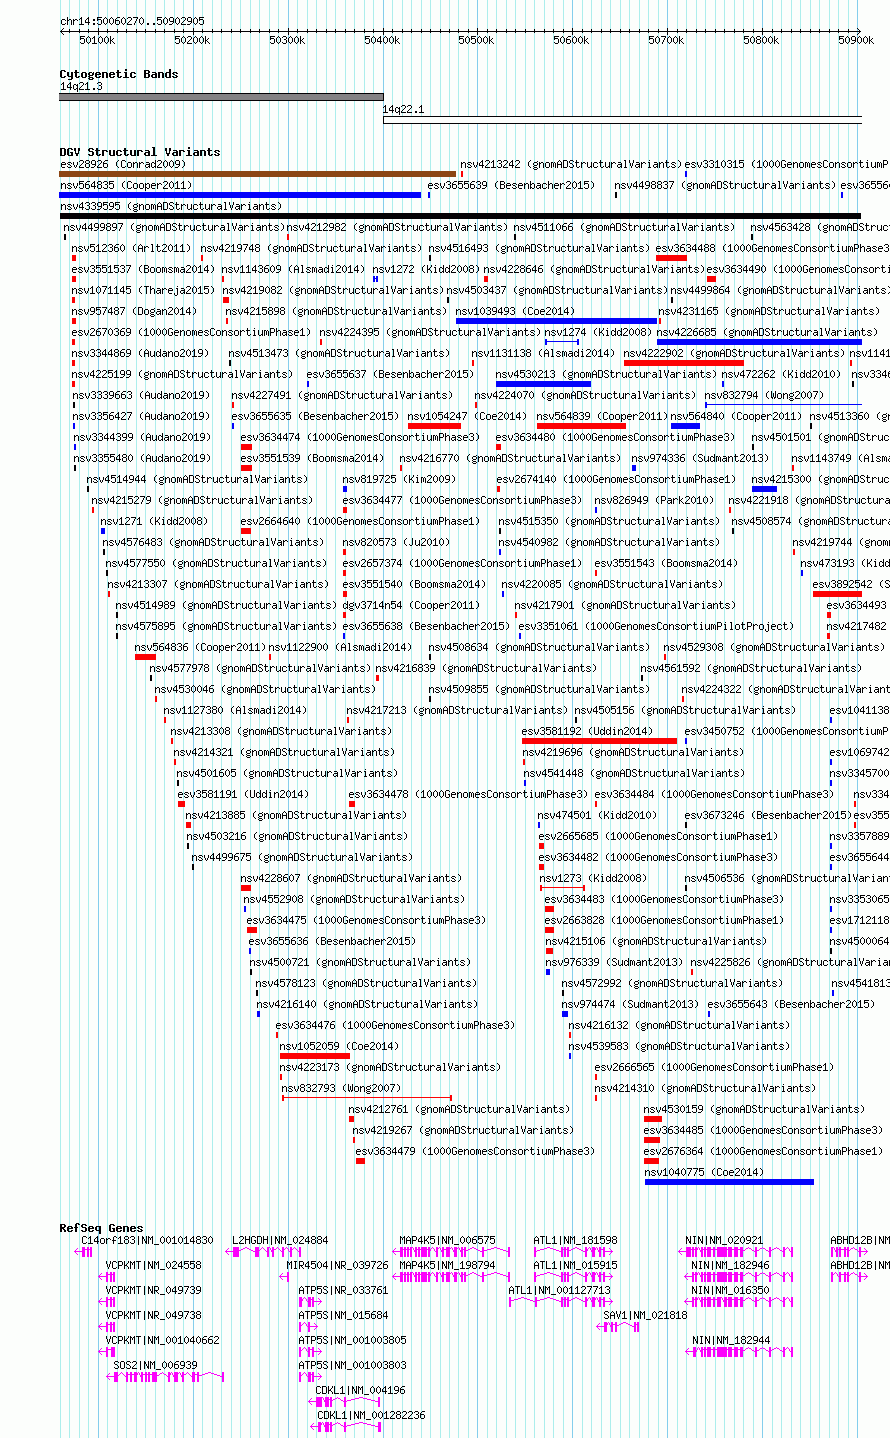Open variant nsv1272 (Kidd2008)

click(x=426, y=269)
